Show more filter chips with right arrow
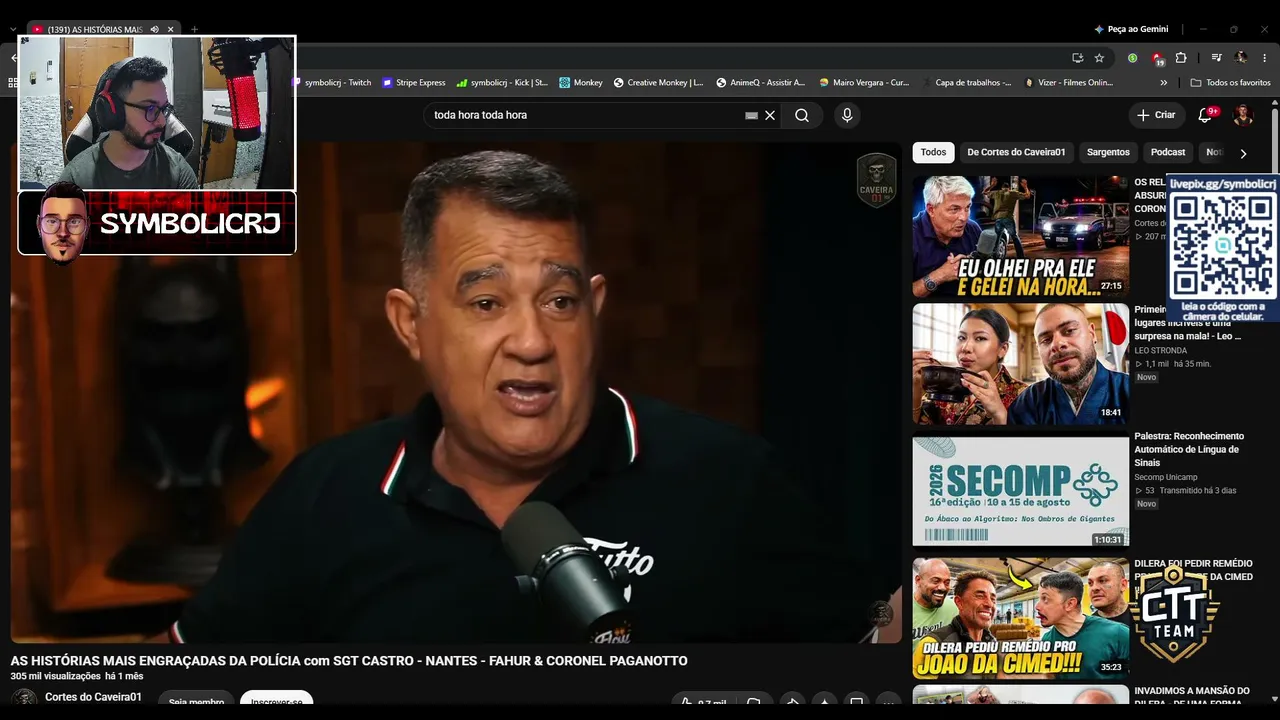The width and height of the screenshot is (1280, 720). 1243,153
